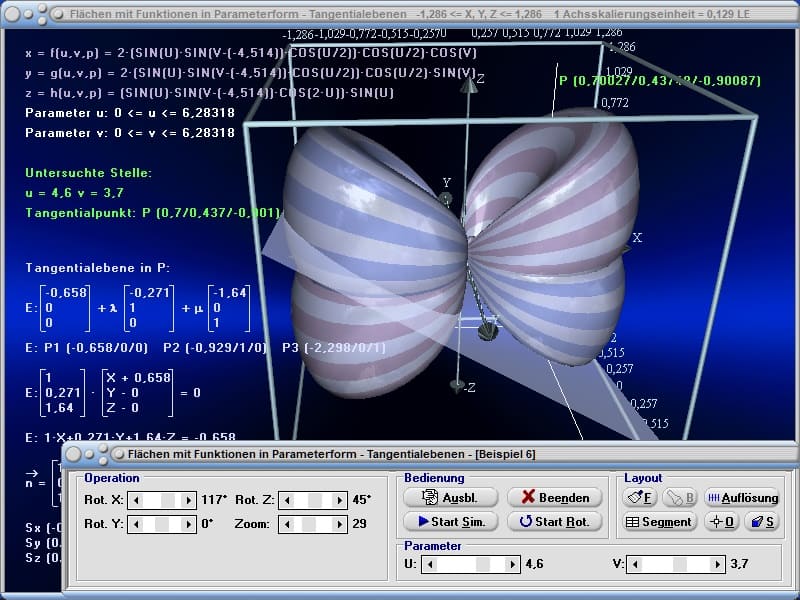Click the Rot. Z slider thumb
Image resolution: width=800 pixels, height=600 pixels.
(x=315, y=500)
